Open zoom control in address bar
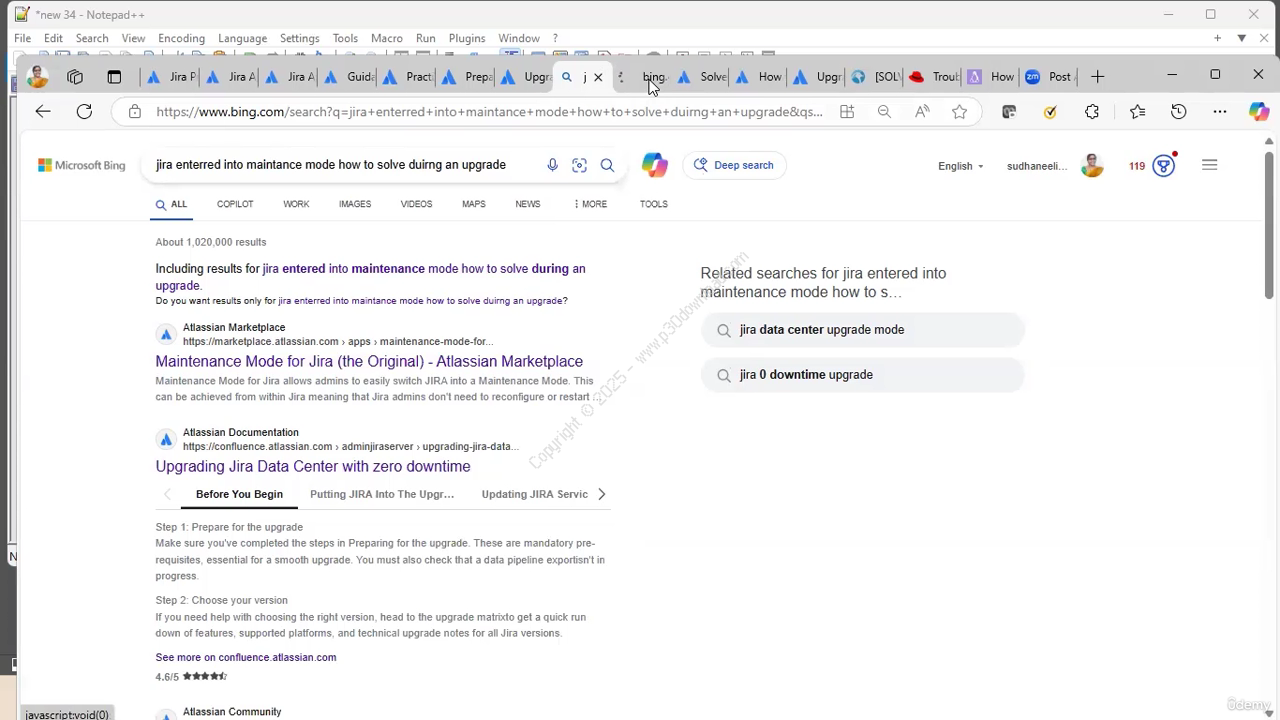The height and width of the screenshot is (720, 1280). (884, 112)
